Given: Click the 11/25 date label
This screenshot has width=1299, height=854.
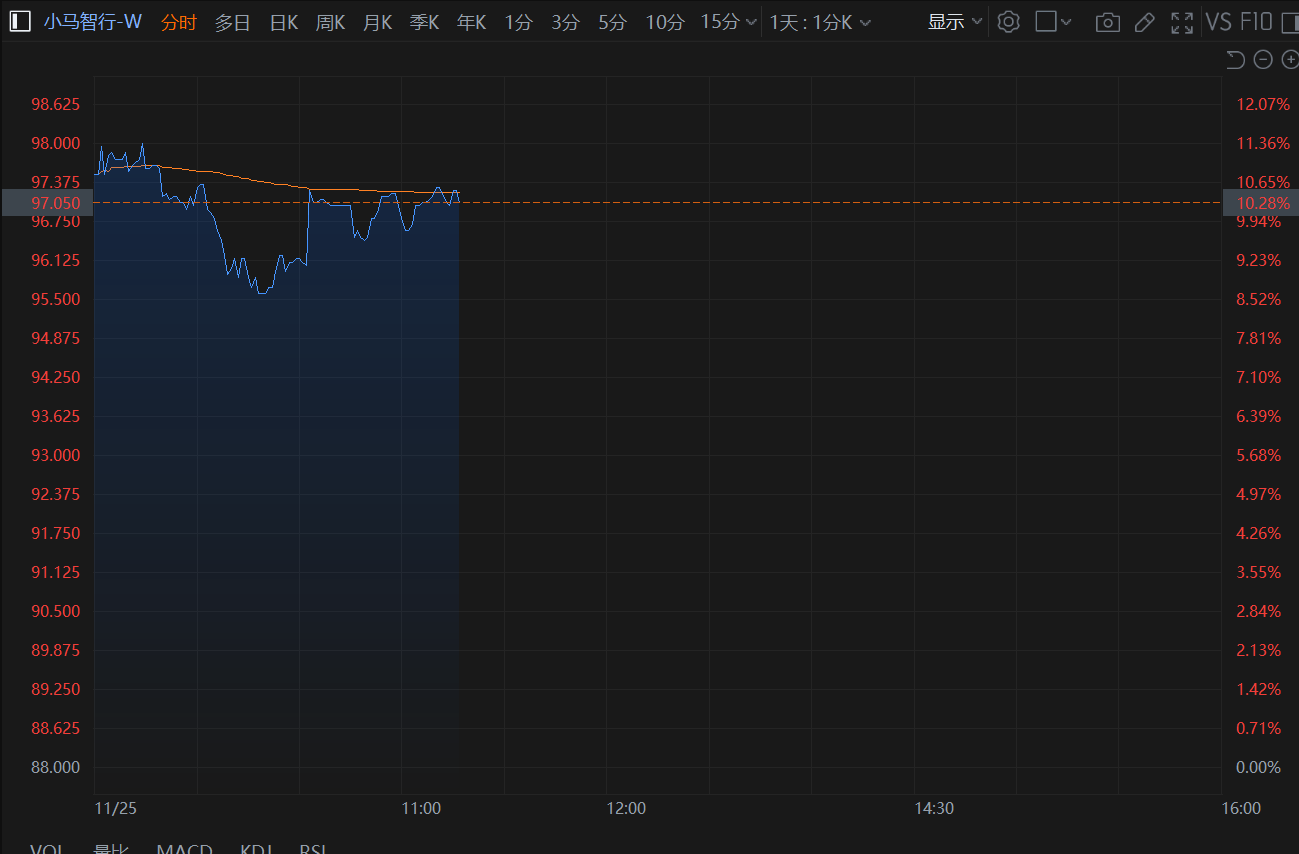Looking at the screenshot, I should coord(114,808).
